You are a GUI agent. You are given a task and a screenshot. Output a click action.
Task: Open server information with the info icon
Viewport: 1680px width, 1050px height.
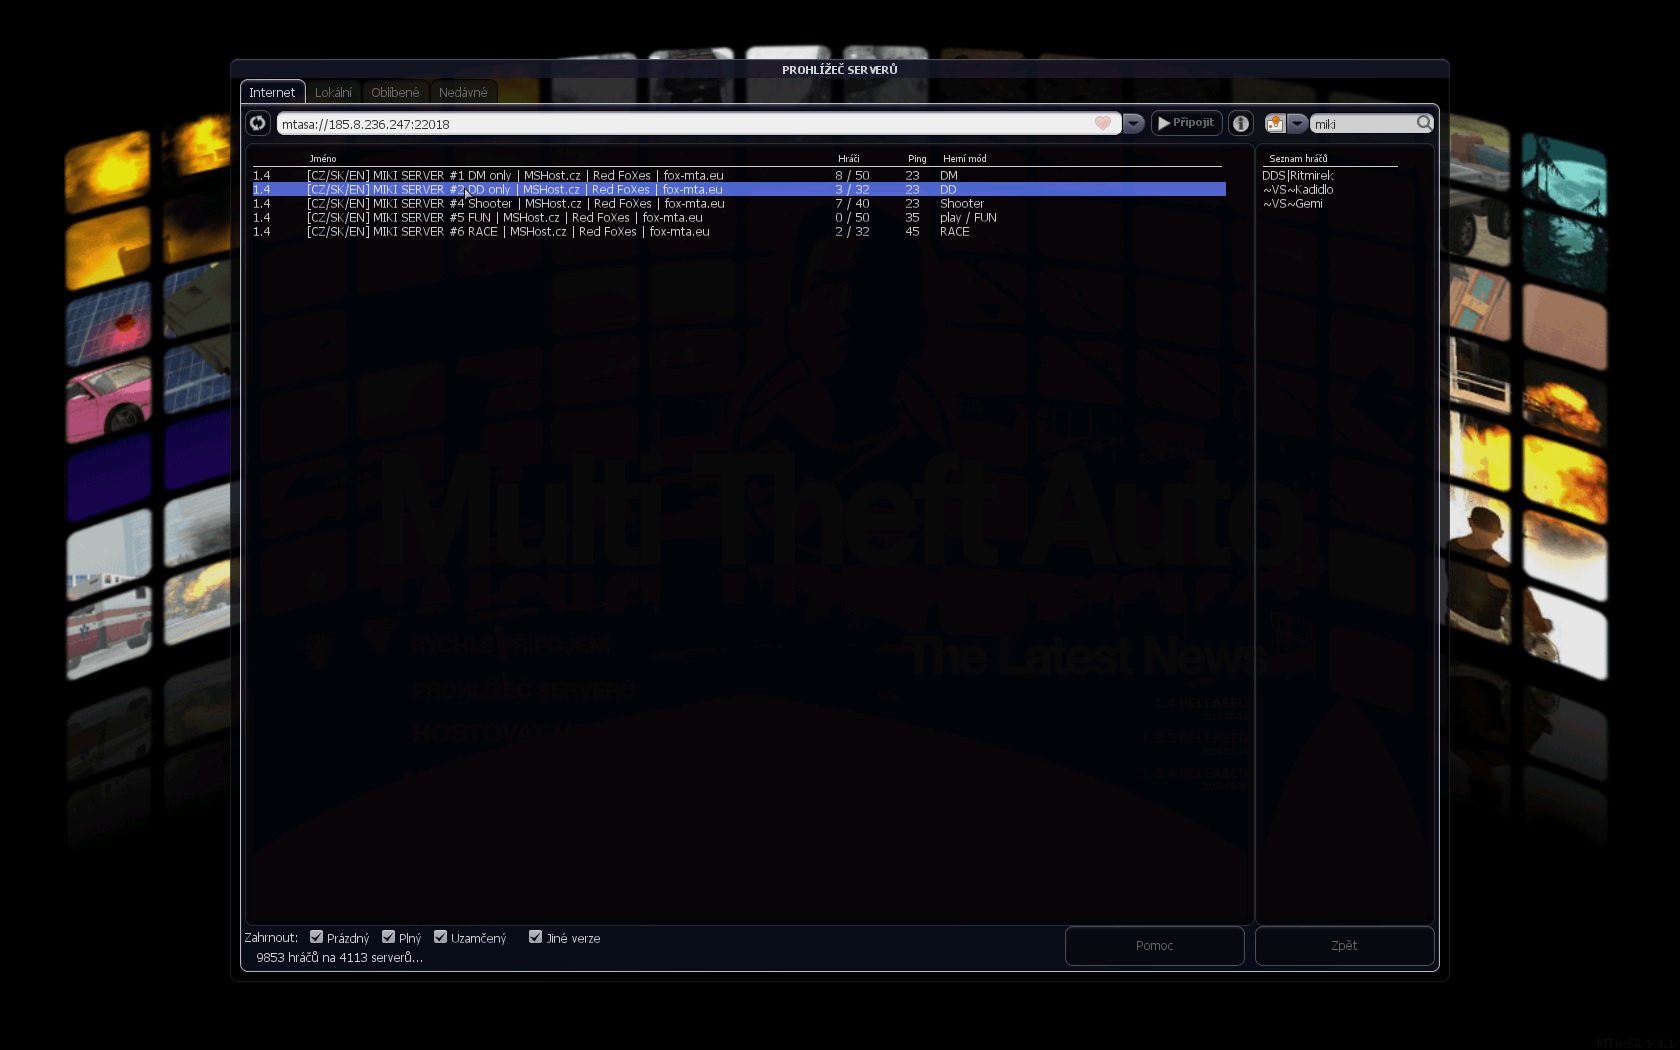(x=1241, y=123)
